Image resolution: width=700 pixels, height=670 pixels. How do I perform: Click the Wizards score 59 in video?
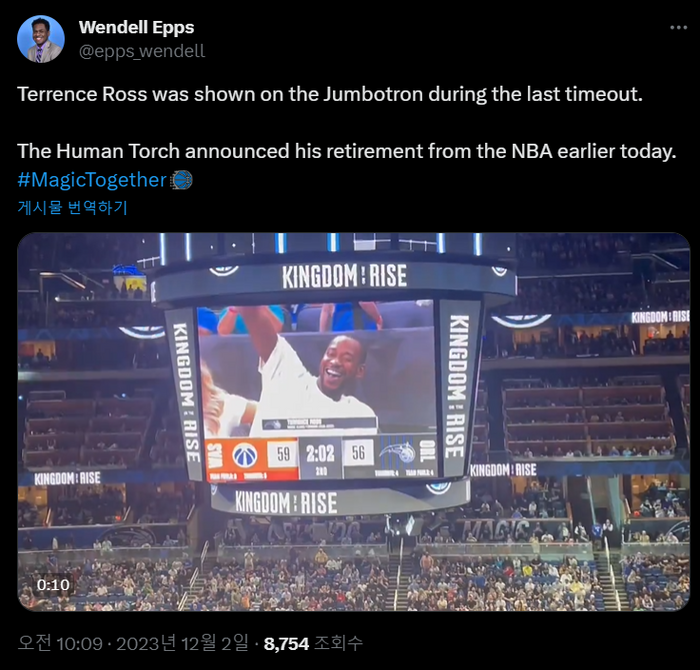click(283, 454)
